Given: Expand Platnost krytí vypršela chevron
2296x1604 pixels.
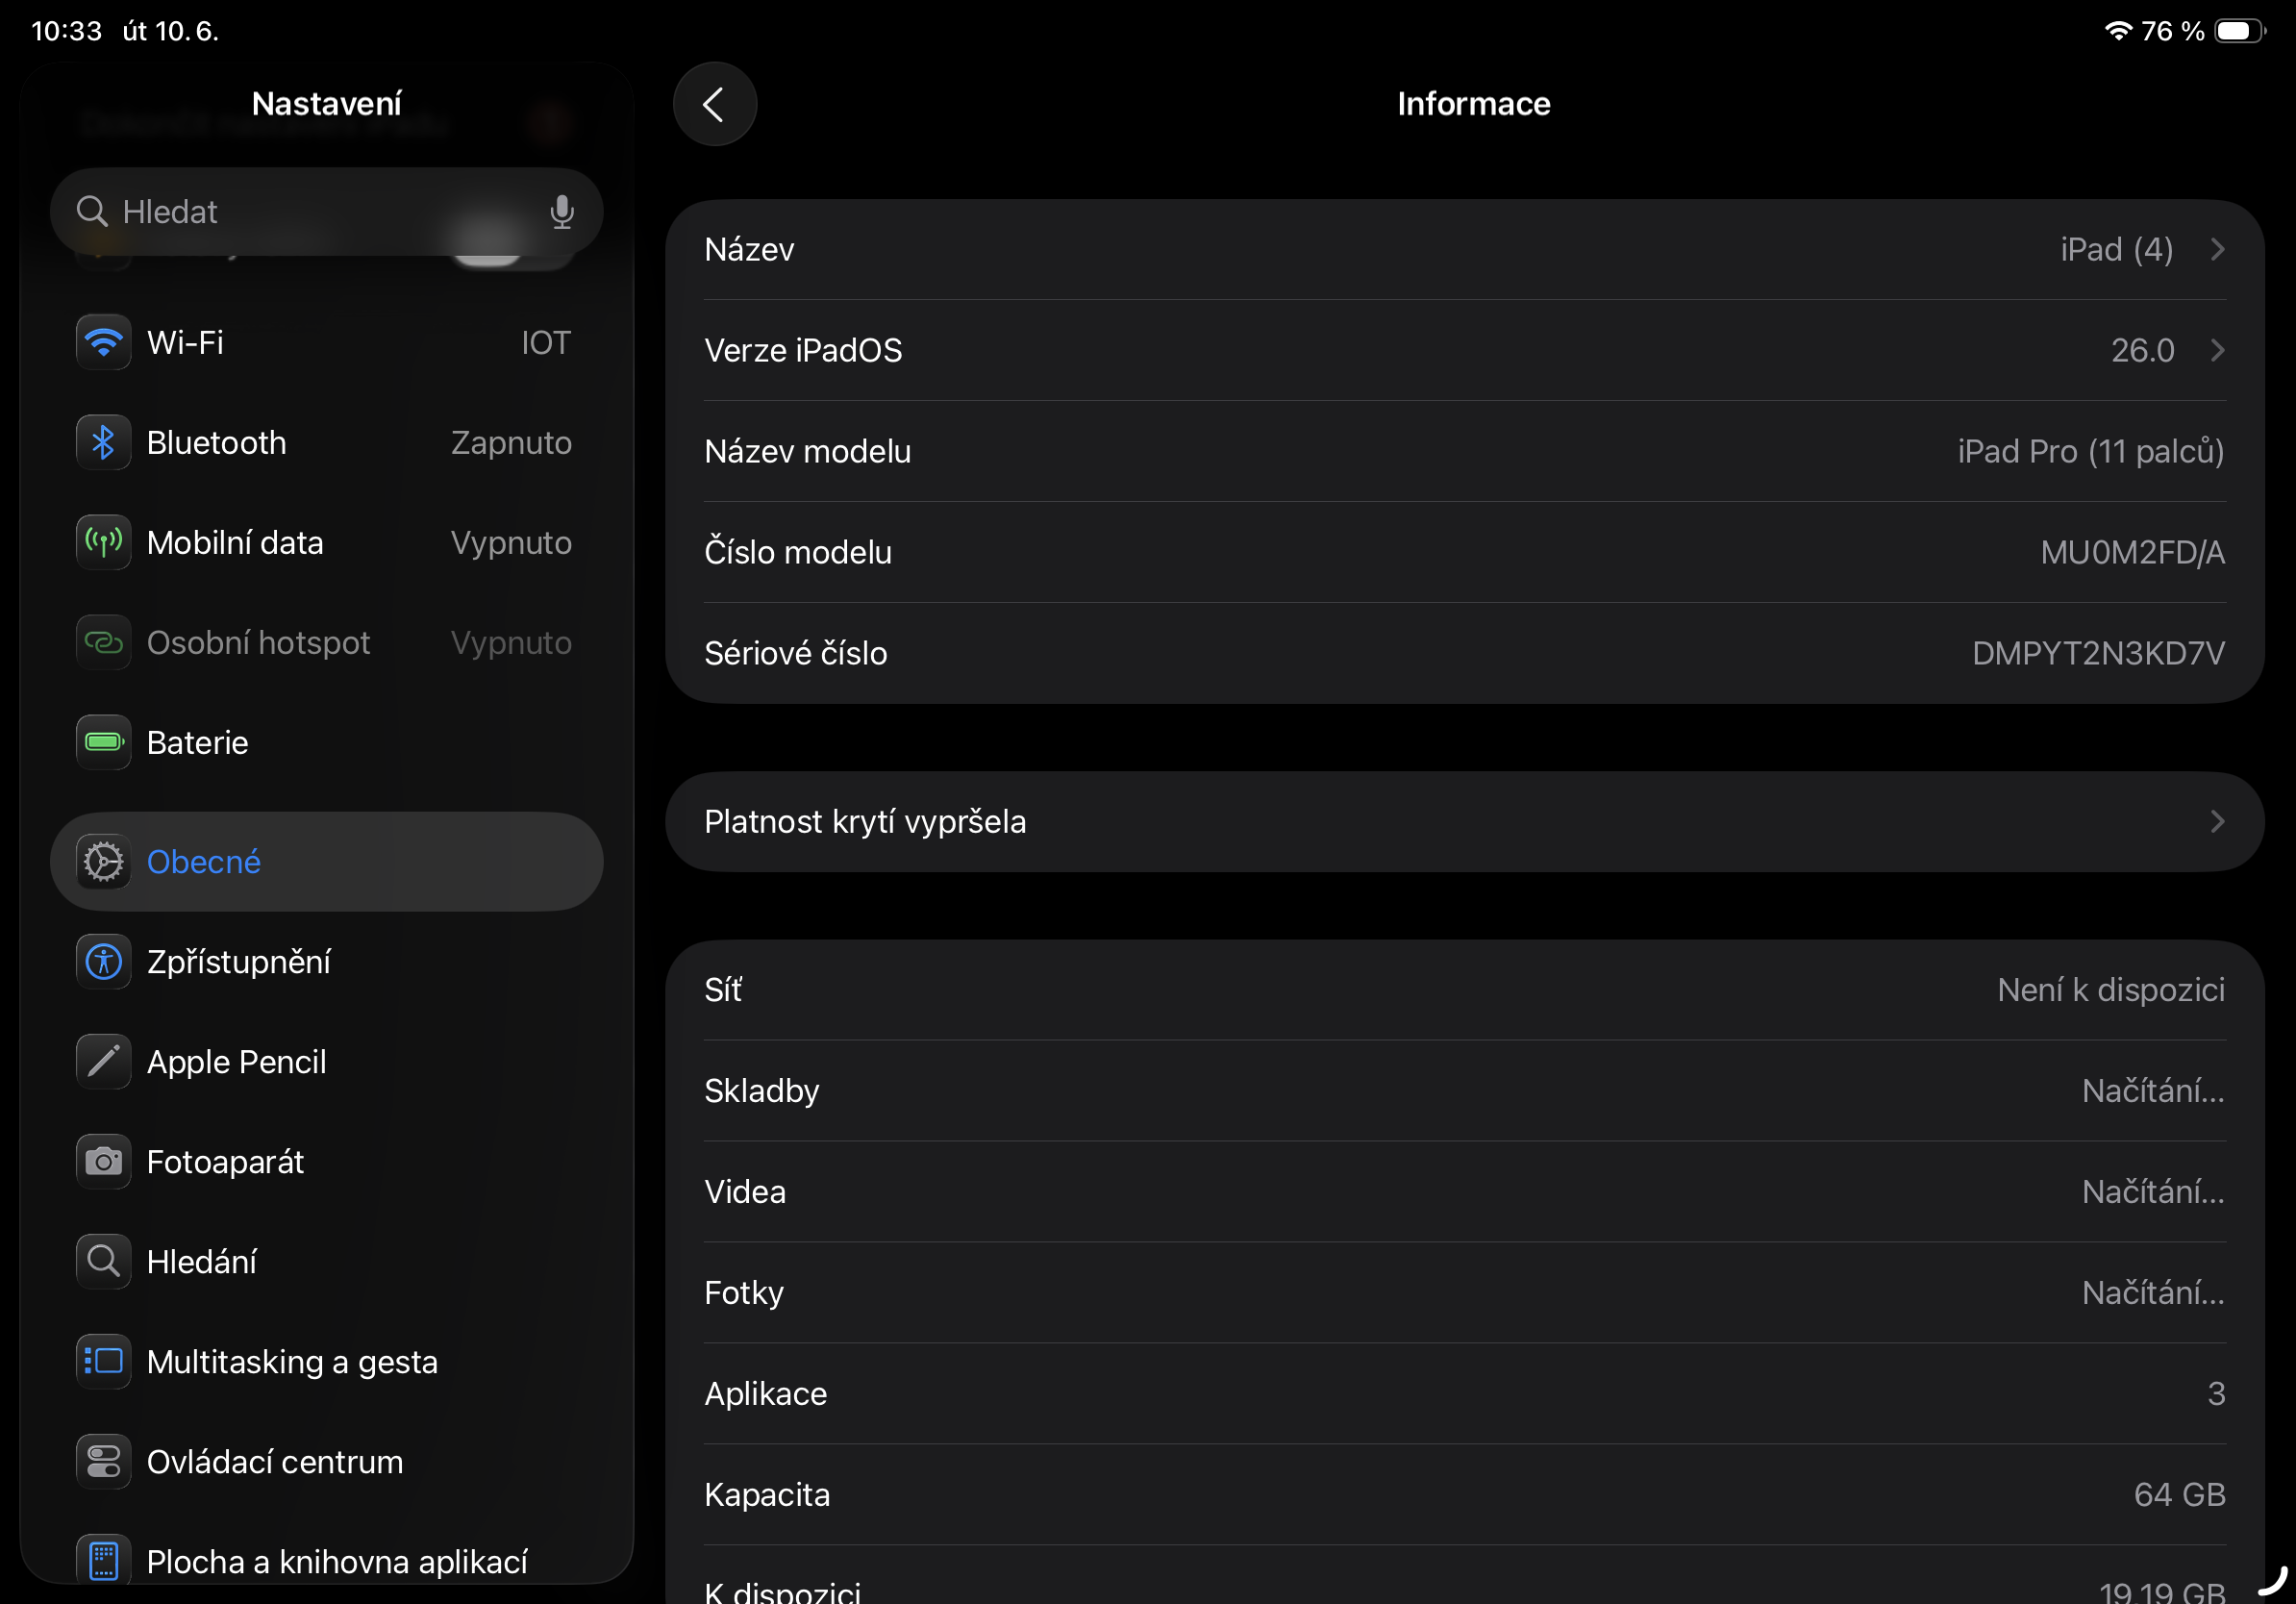Looking at the screenshot, I should [x=2217, y=821].
